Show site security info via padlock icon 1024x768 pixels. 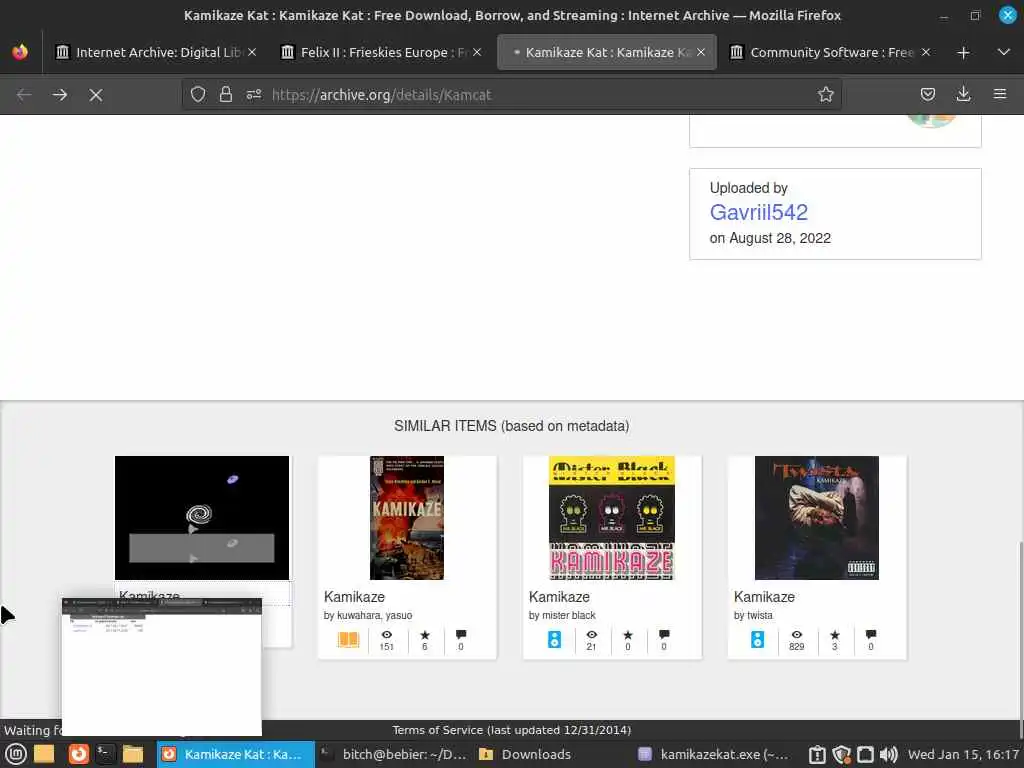coord(225,95)
